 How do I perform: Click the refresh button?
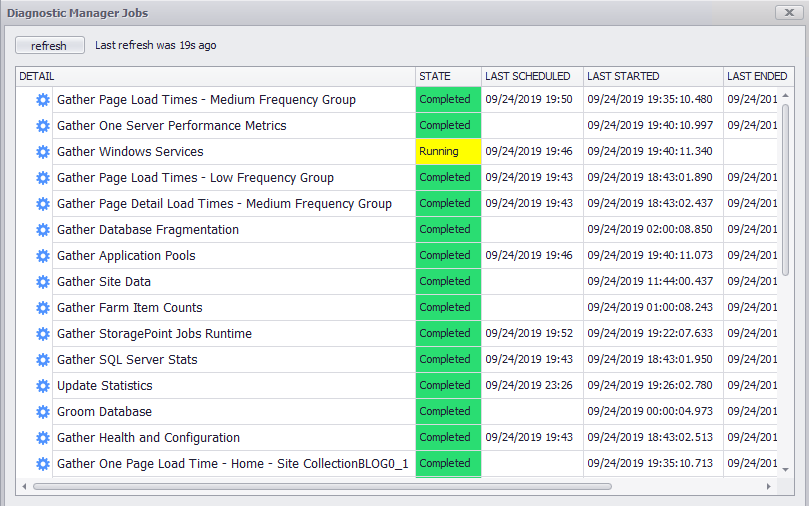click(x=50, y=45)
